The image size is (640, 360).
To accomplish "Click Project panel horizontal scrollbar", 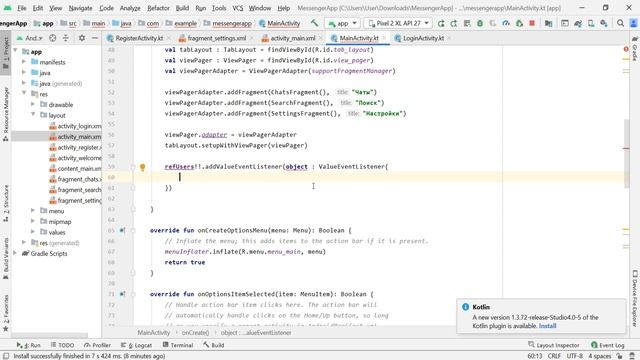I will coord(50,336).
